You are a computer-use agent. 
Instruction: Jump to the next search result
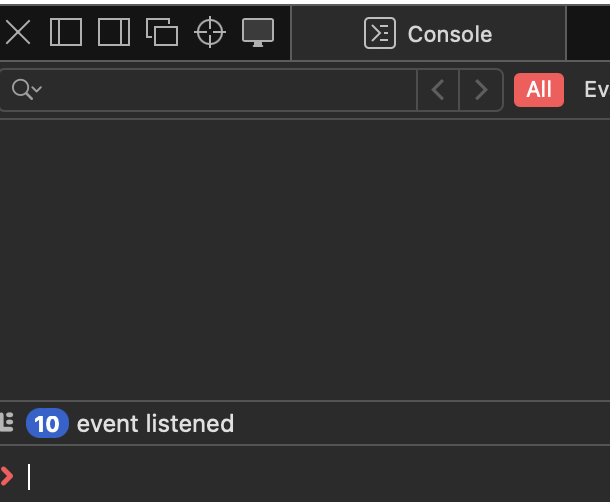pyautogui.click(x=481, y=90)
